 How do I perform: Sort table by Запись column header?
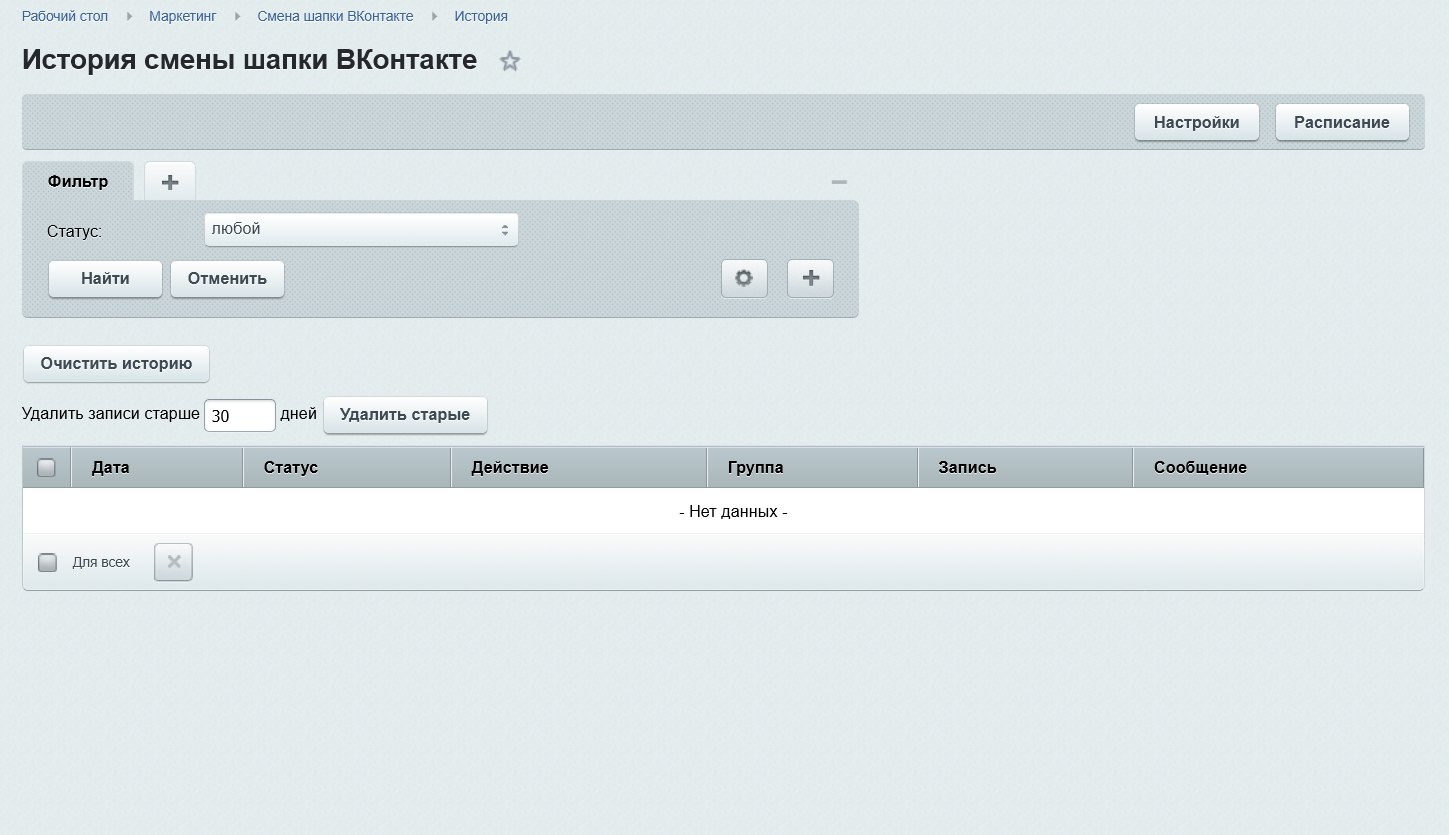[x=1025, y=467]
